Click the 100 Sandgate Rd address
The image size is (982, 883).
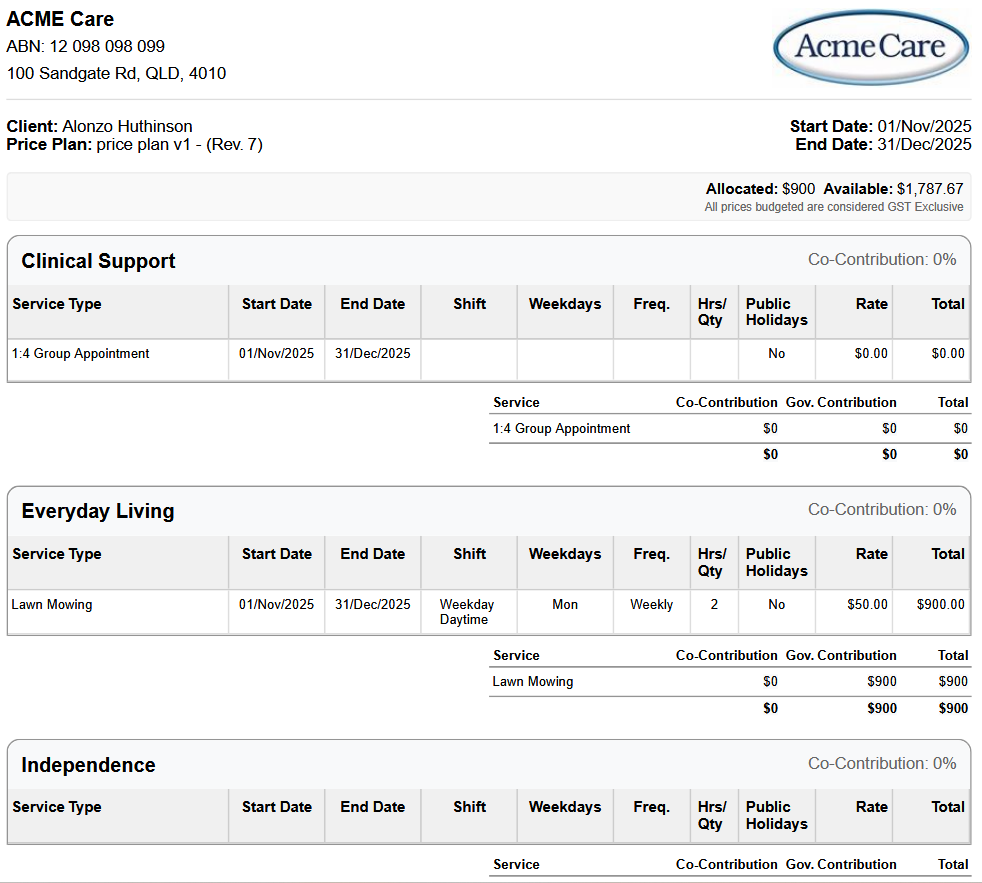116,73
